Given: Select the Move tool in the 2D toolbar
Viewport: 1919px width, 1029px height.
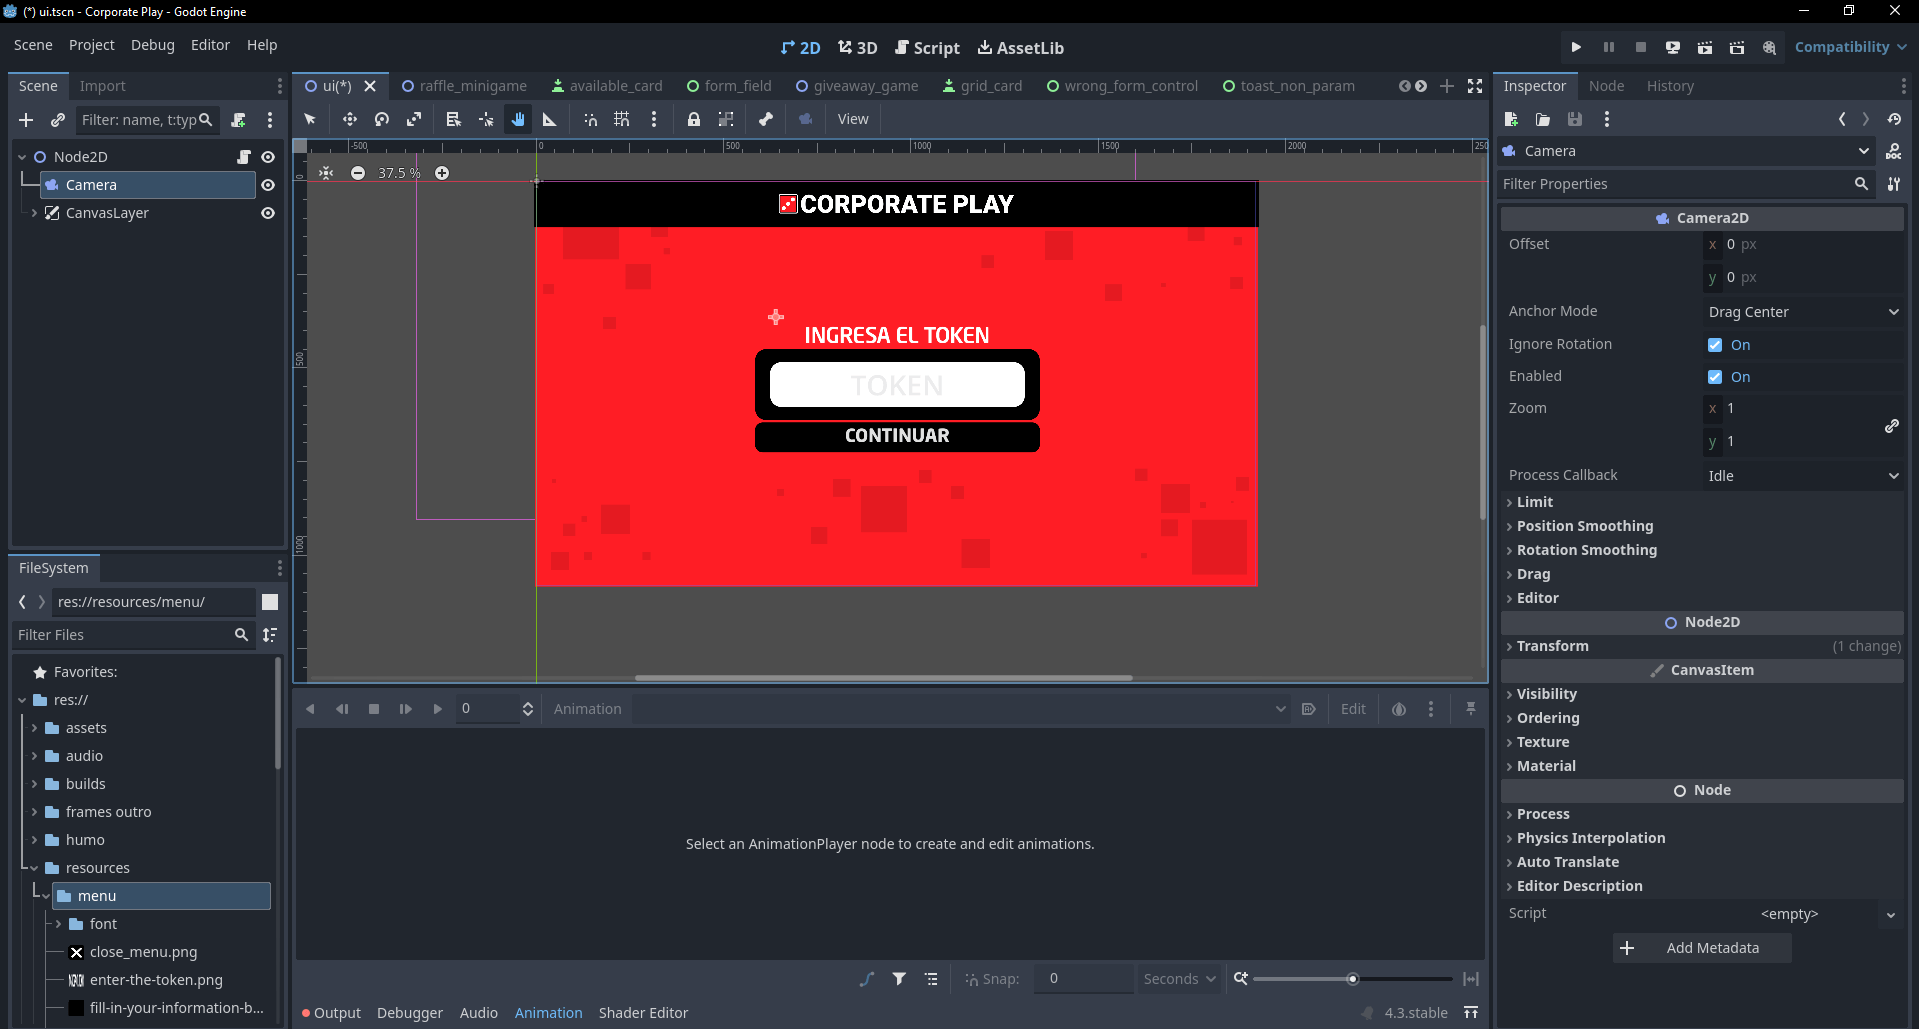Looking at the screenshot, I should coord(350,119).
